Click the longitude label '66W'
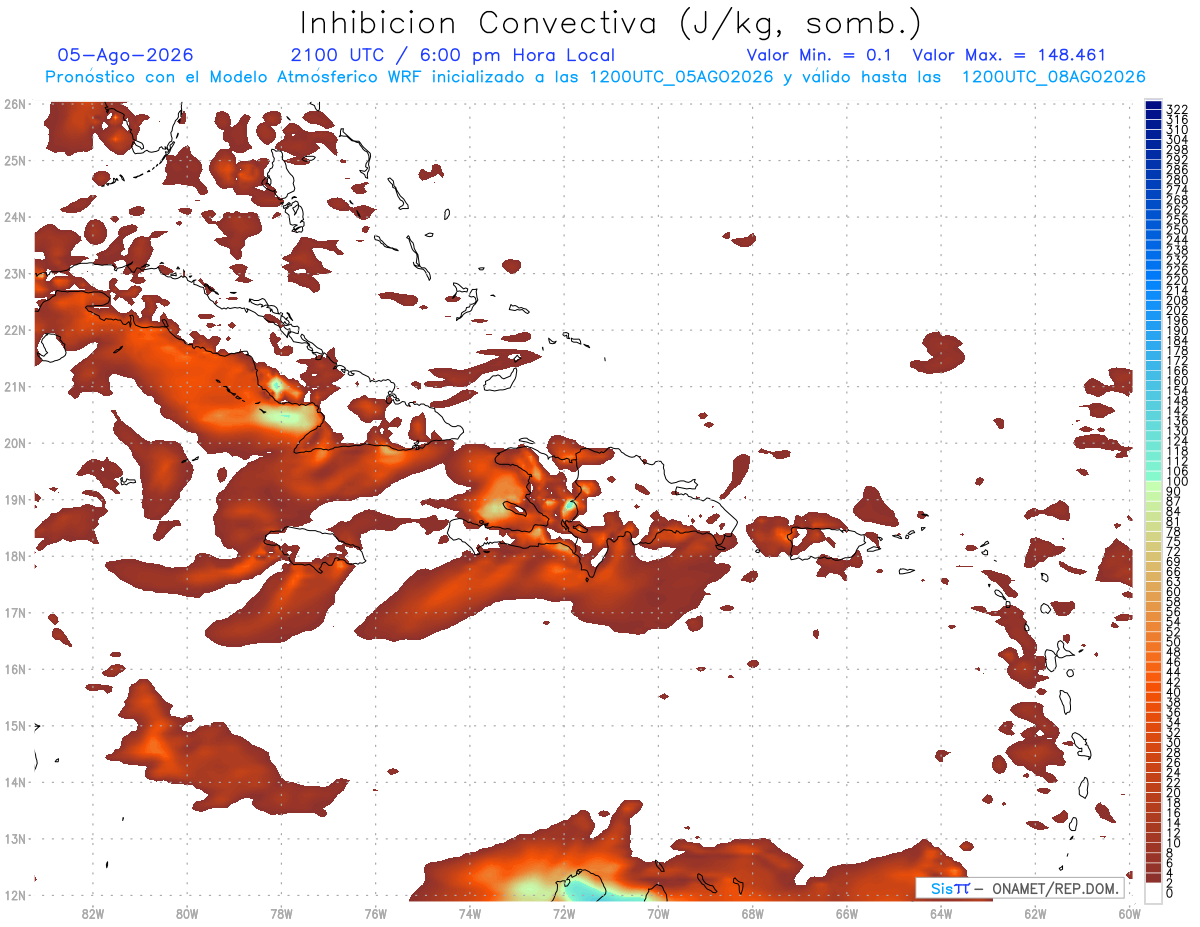The height and width of the screenshot is (927, 1200). coord(846,914)
